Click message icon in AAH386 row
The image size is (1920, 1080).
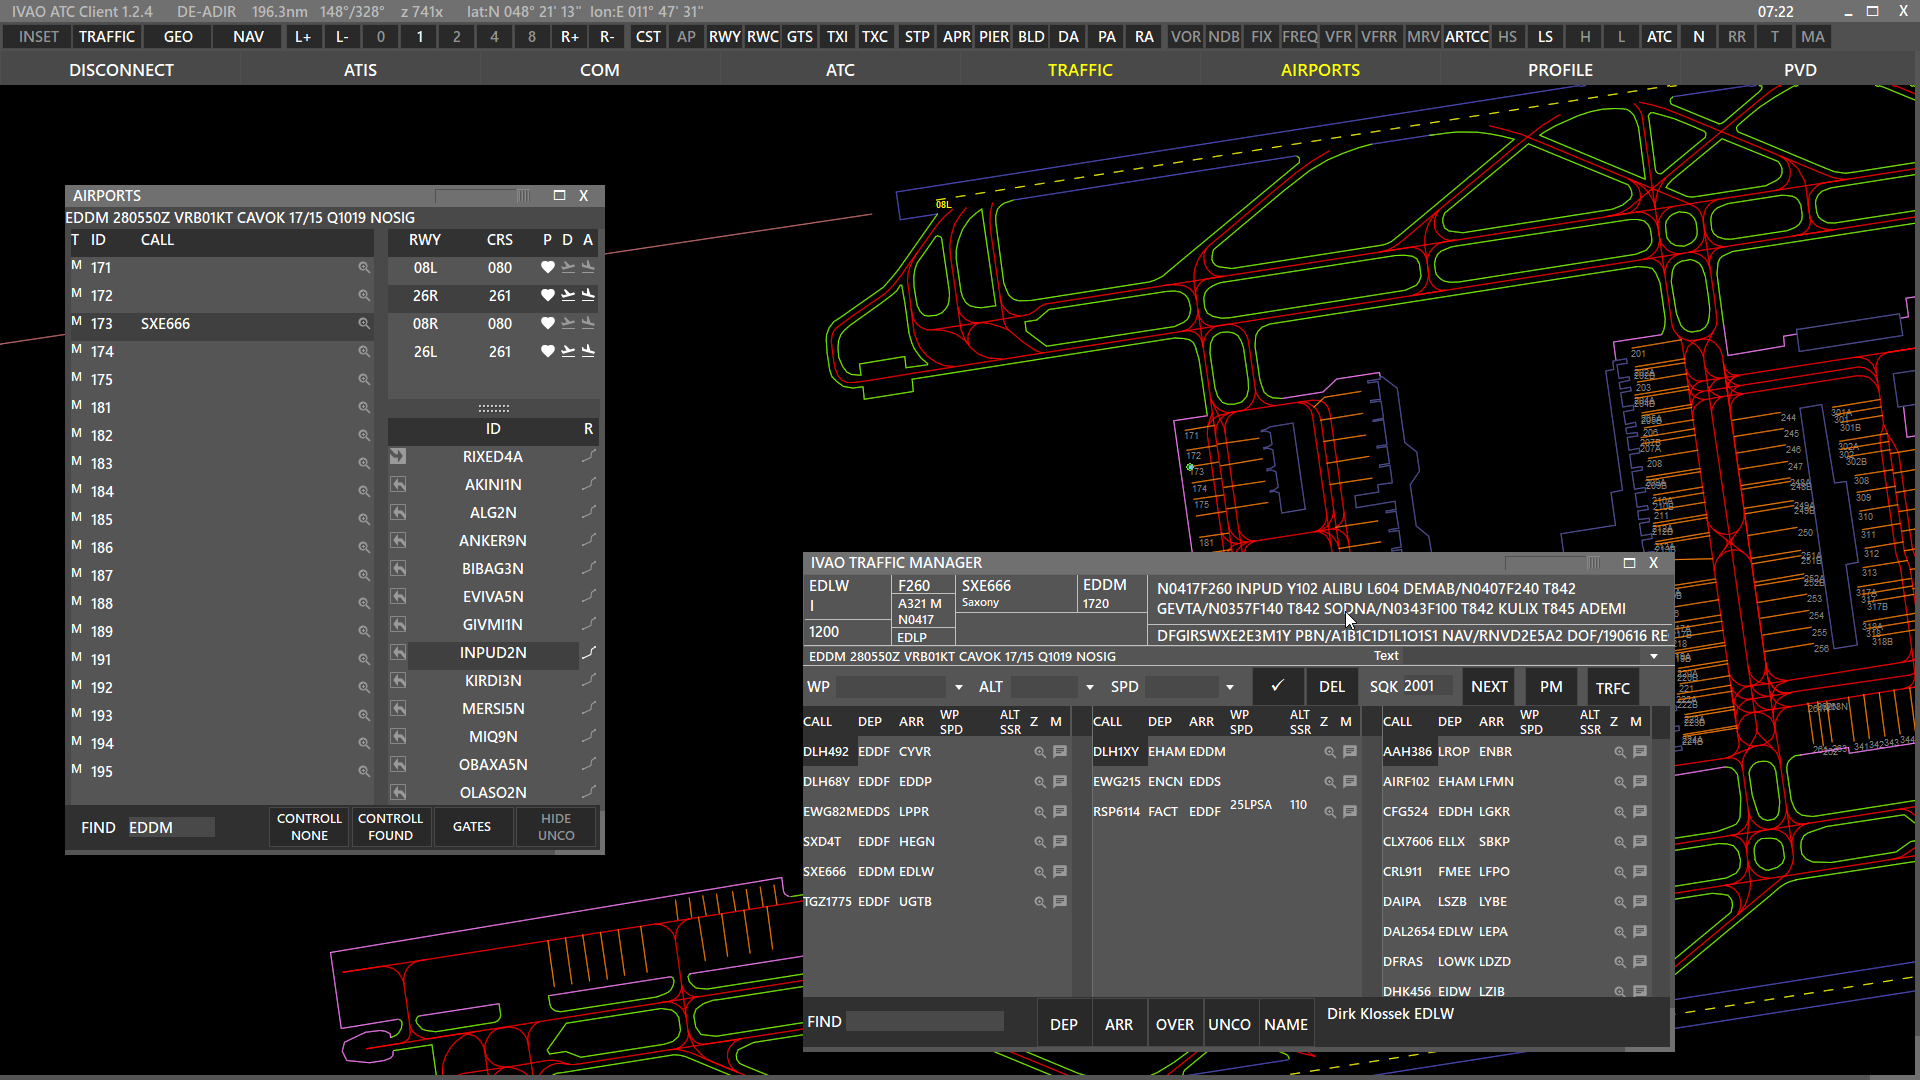[1640, 752]
